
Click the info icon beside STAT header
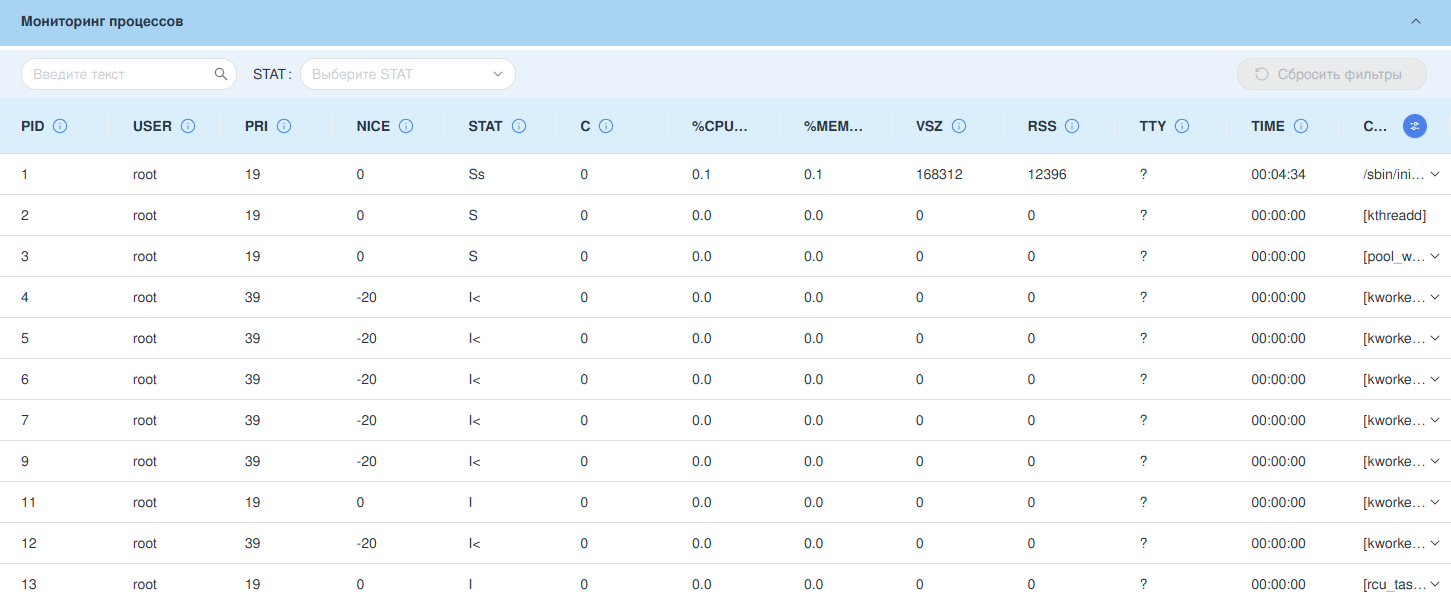[519, 126]
